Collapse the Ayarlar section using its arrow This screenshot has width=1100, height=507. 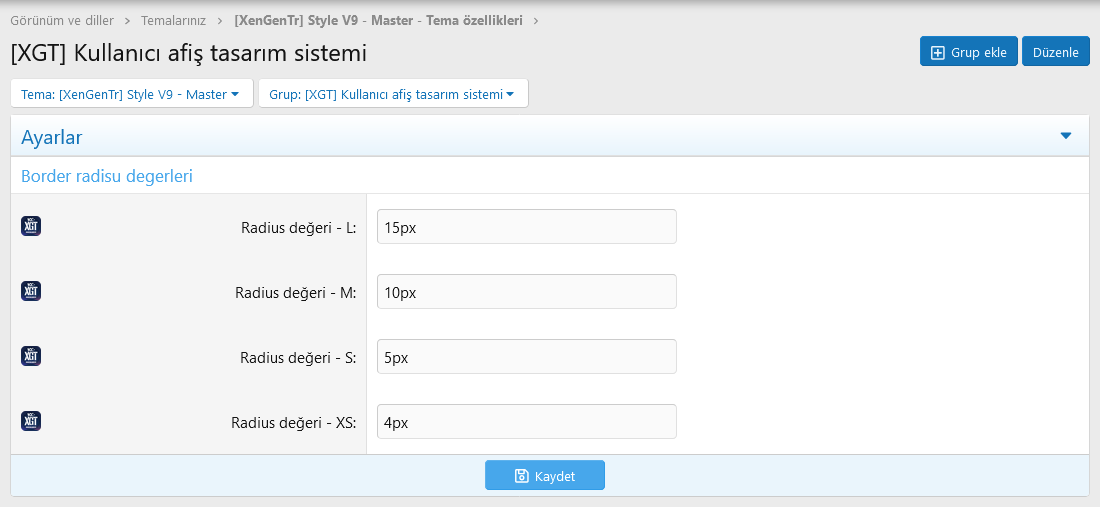coord(1065,136)
